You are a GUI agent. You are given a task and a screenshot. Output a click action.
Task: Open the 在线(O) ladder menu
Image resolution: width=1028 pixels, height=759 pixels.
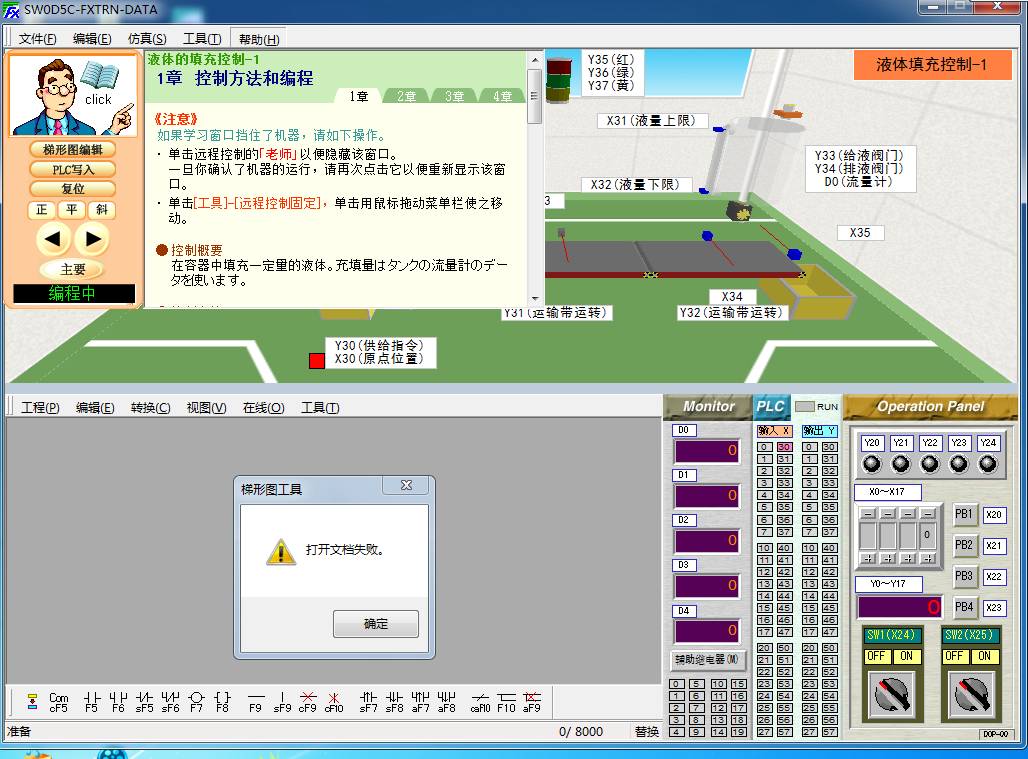coord(263,408)
